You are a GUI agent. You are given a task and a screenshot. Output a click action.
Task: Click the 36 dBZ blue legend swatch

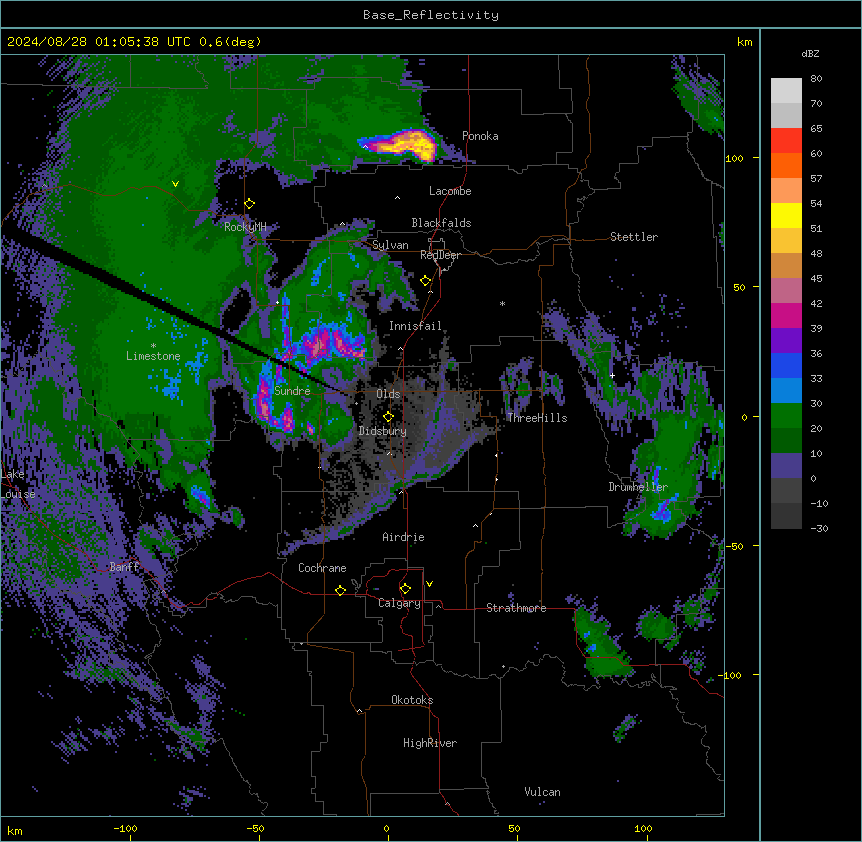[x=786, y=365]
